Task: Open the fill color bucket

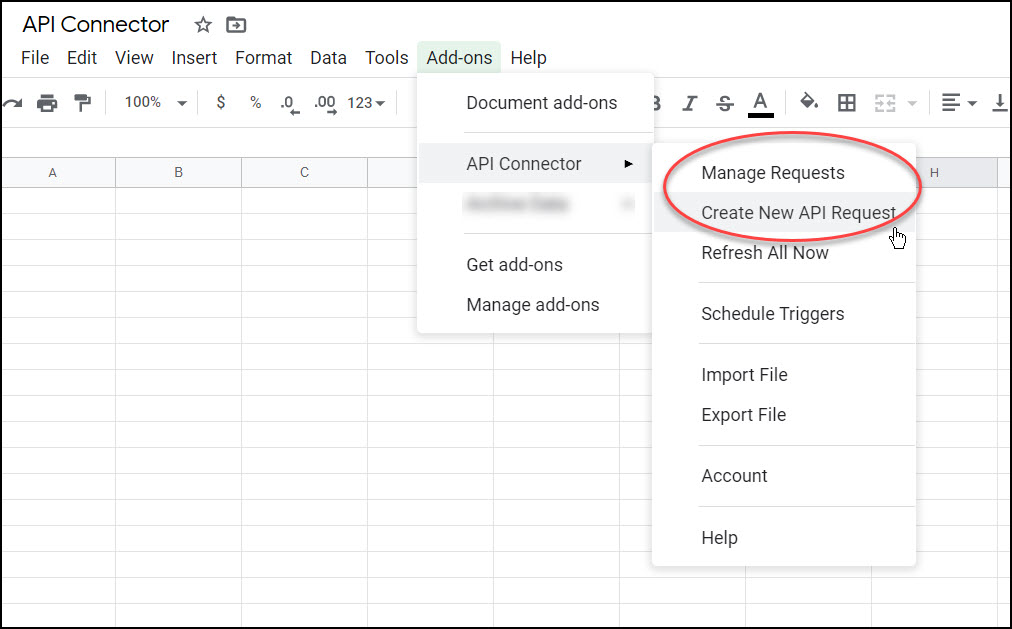Action: tap(809, 102)
